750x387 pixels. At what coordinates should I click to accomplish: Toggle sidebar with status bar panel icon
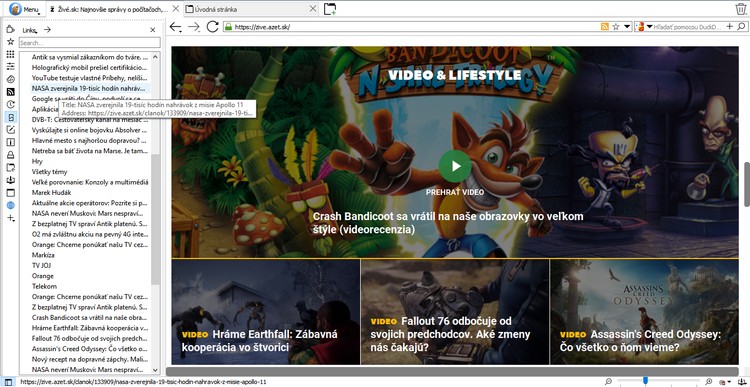click(8, 382)
